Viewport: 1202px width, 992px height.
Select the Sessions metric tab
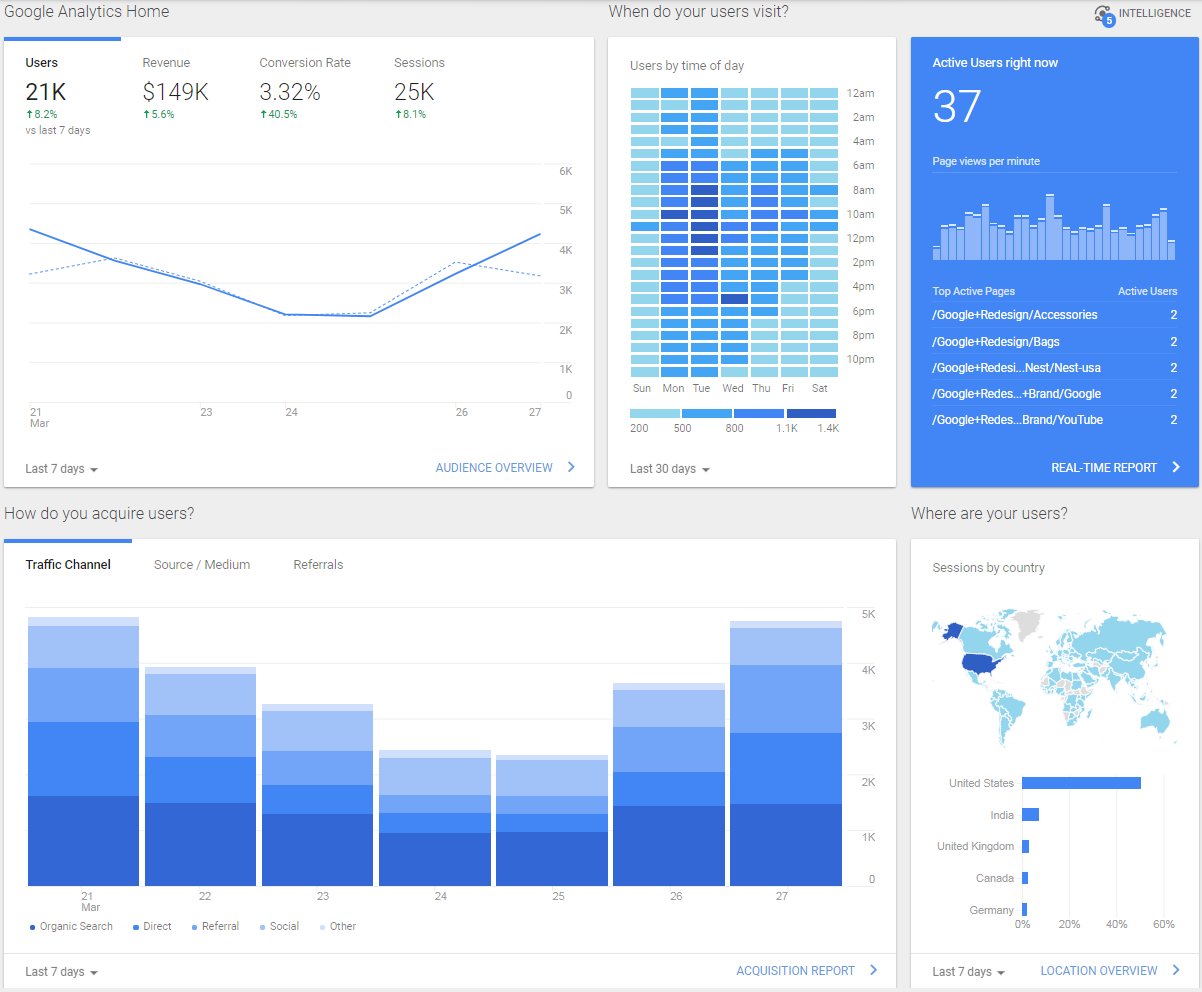420,88
